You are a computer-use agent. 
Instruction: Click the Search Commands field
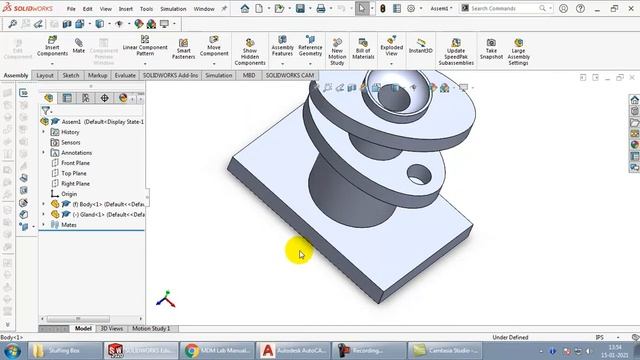(x=505, y=8)
